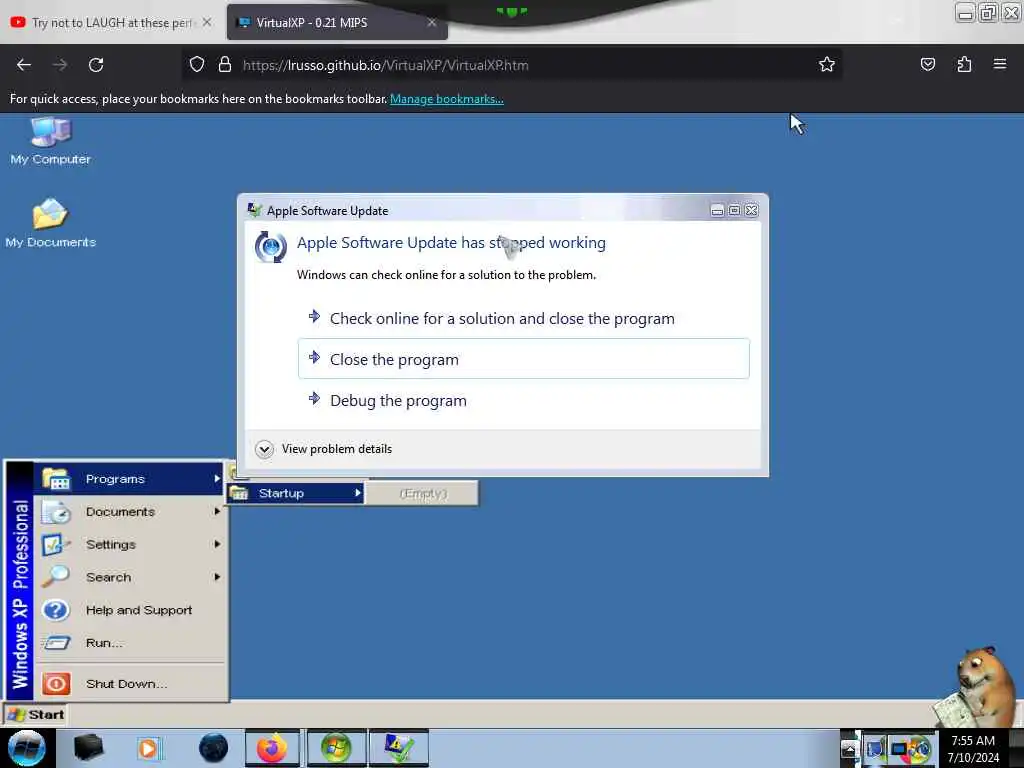Image resolution: width=1024 pixels, height=768 pixels.
Task: Click the Run icon in Start menu
Action: point(56,643)
